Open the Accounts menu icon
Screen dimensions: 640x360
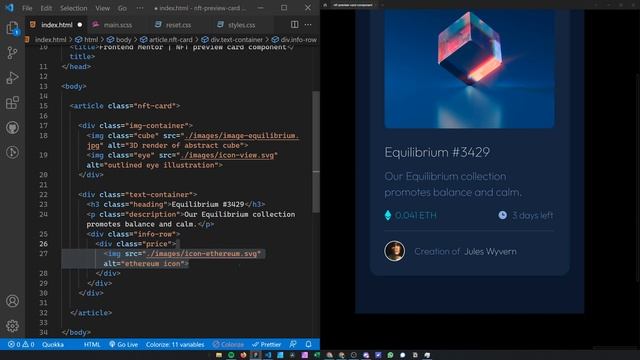click(12, 301)
